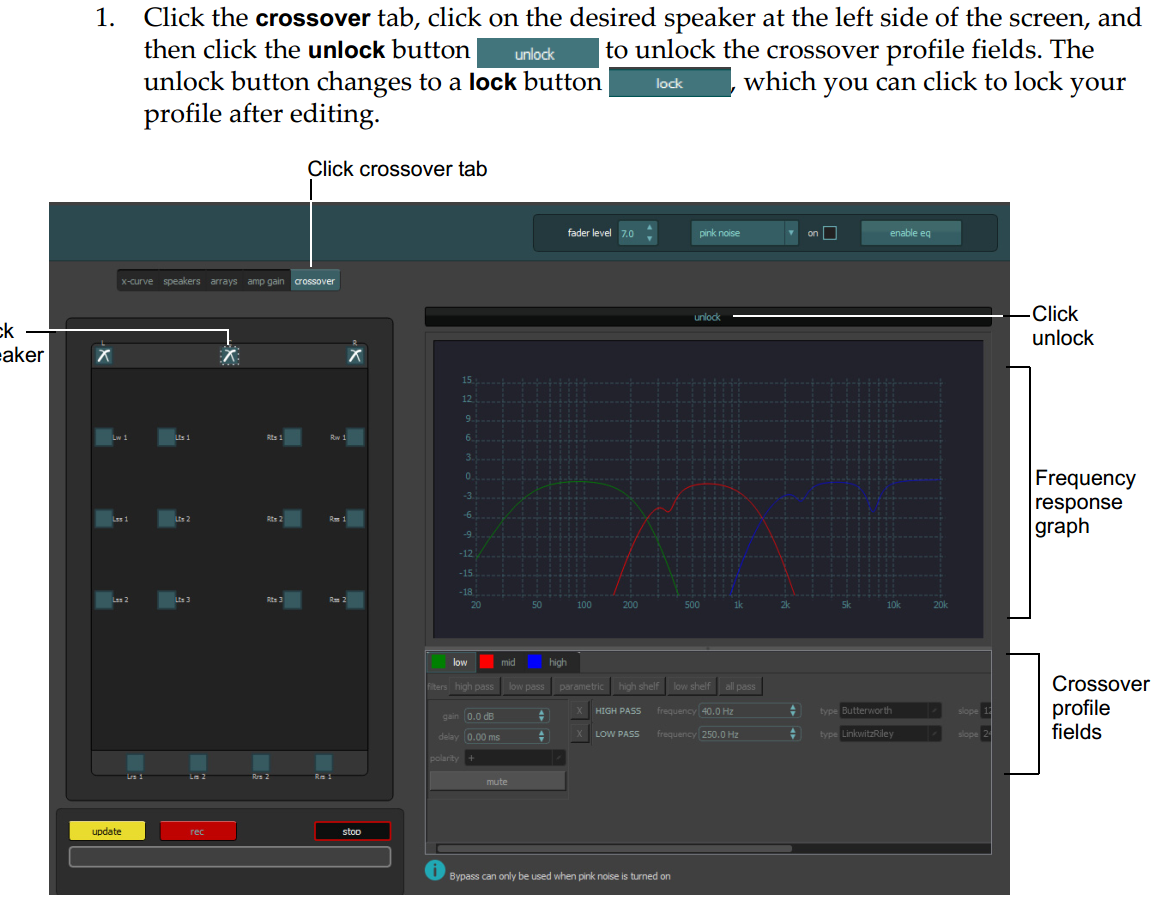Viewport: 1164px width, 909px height.
Task: Click the enable eq button
Action: 911,233
